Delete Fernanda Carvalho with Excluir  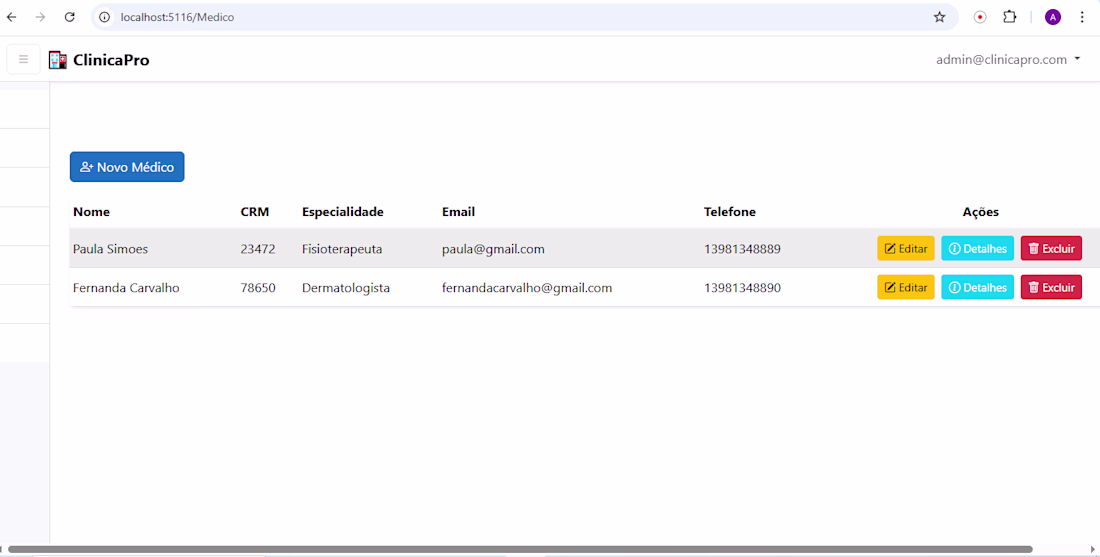[x=1051, y=287]
